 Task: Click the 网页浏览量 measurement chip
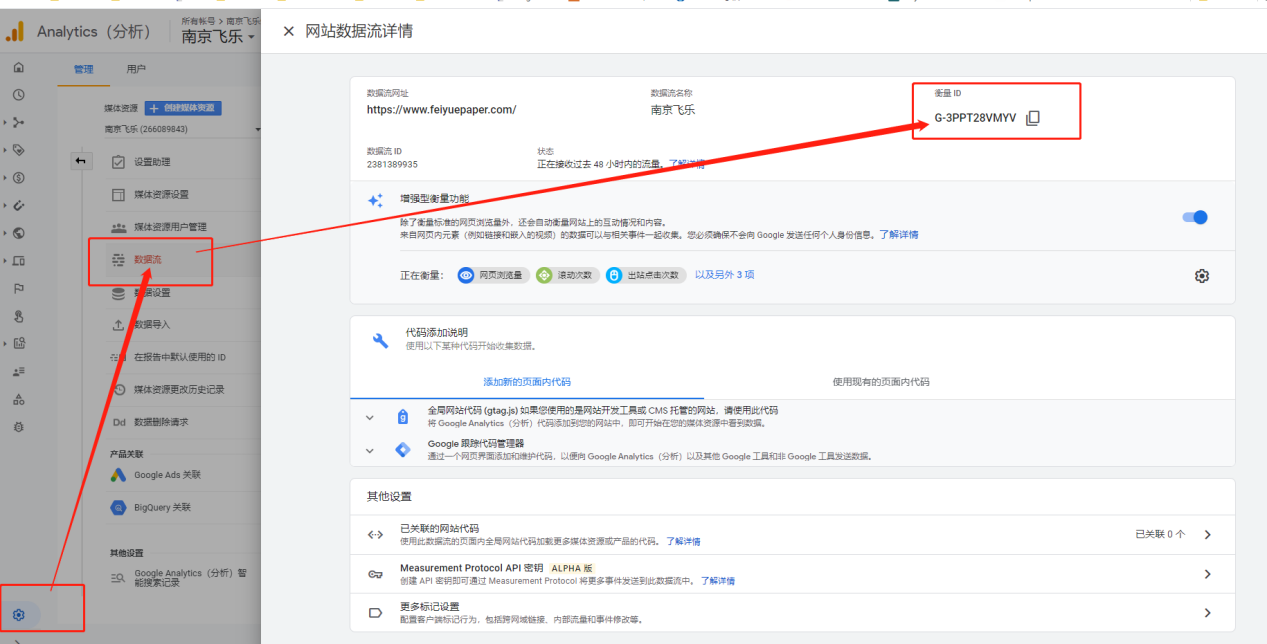coord(492,275)
